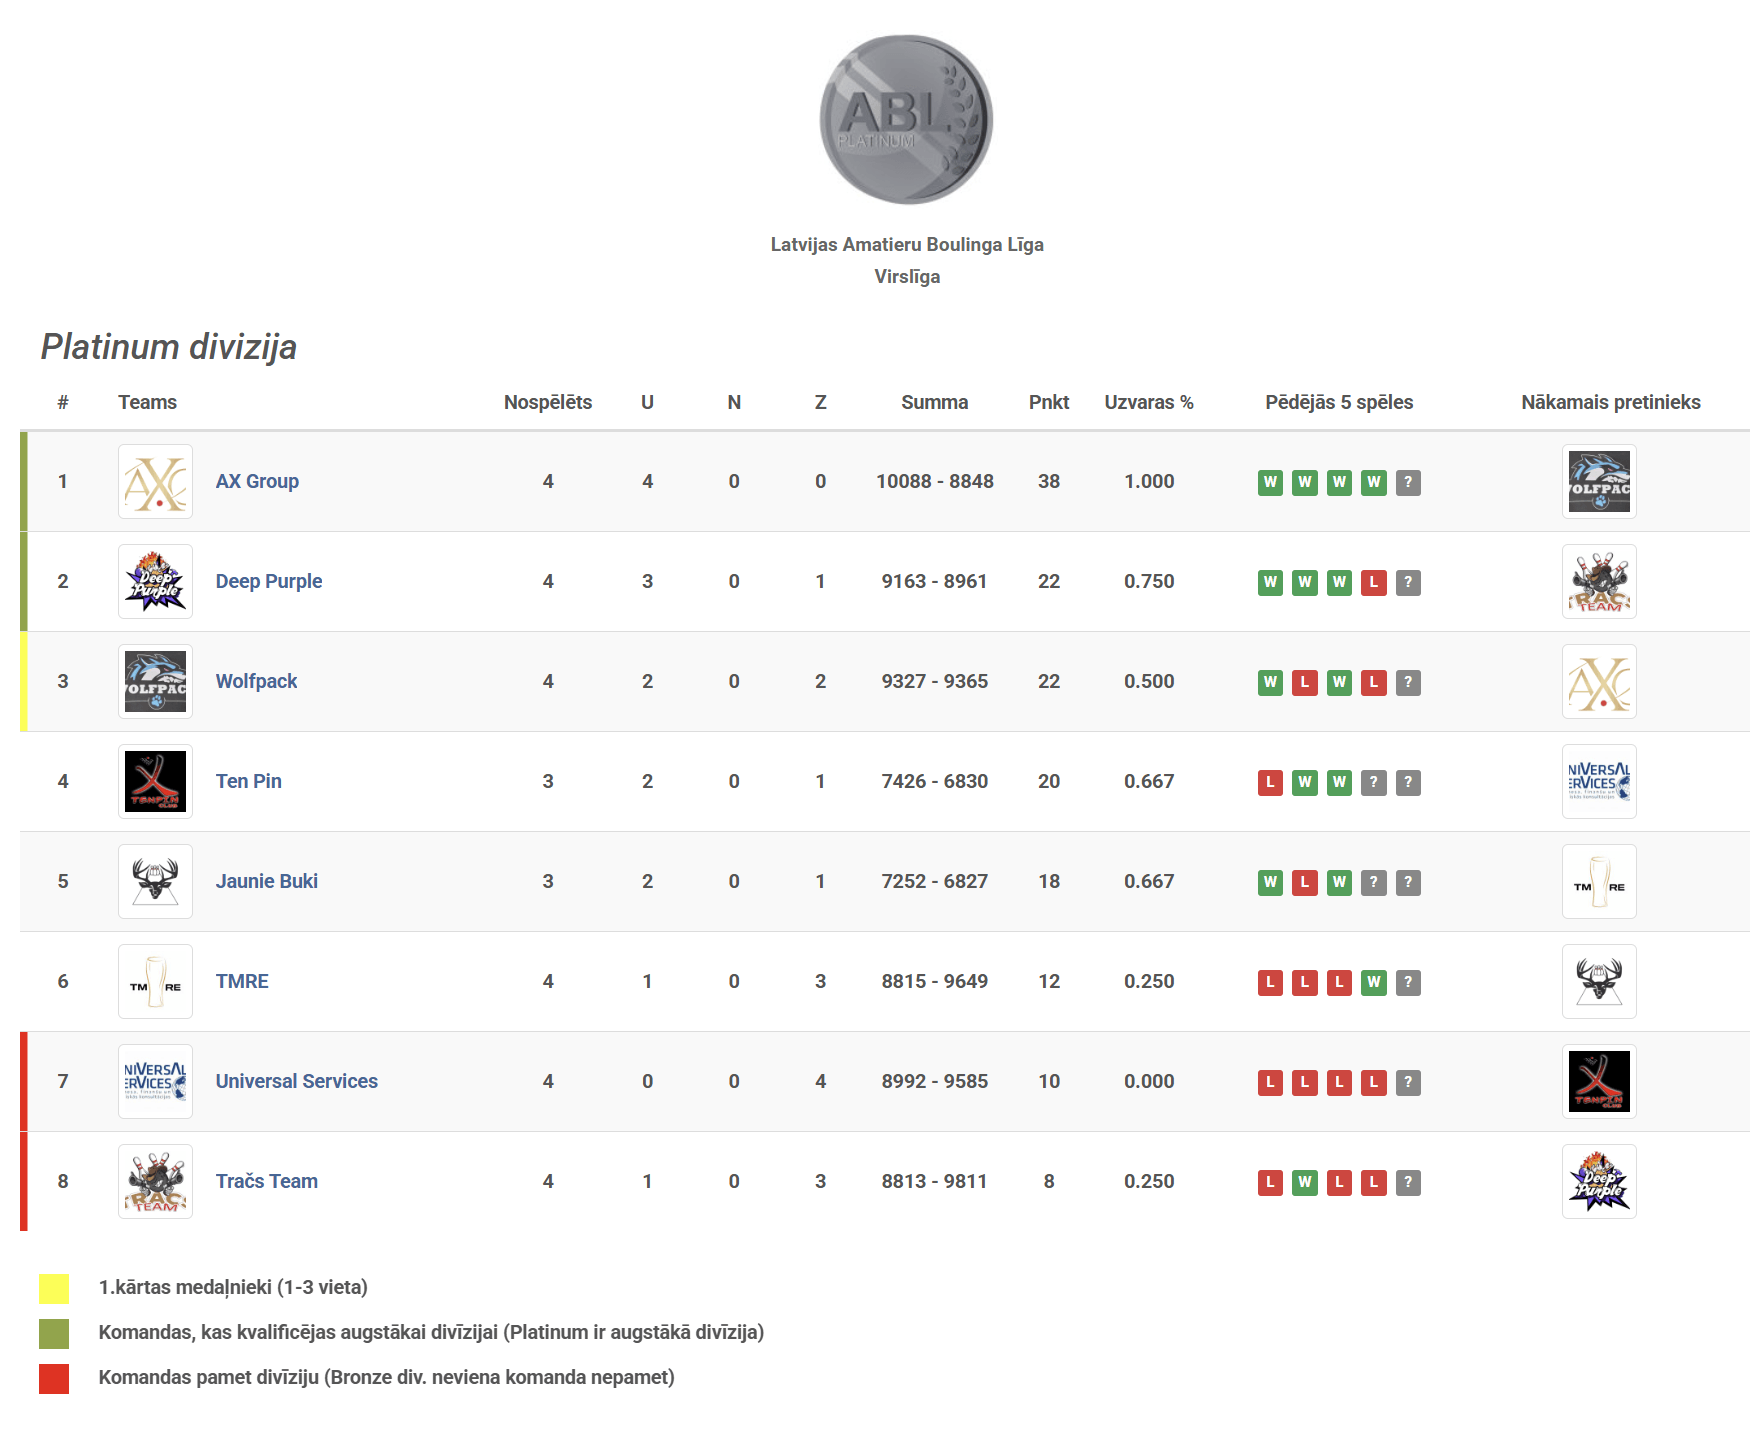Click the Tračs Team logo in row 8
Image resolution: width=1760 pixels, height=1432 pixels.
click(x=155, y=1181)
